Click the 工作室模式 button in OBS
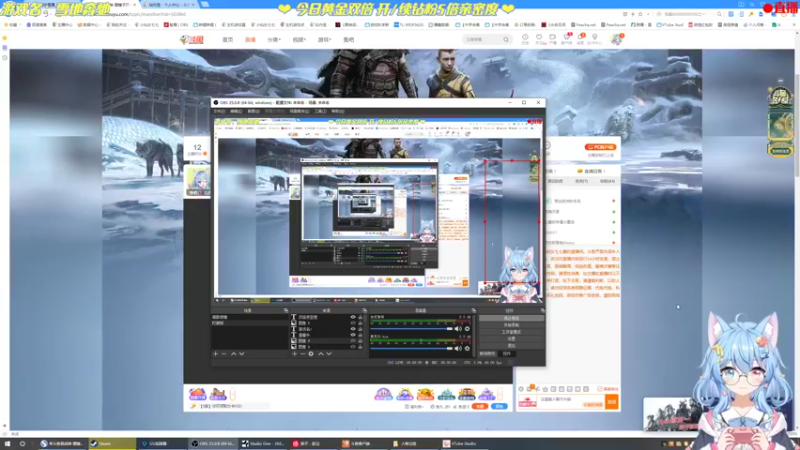The image size is (800, 450). (511, 332)
